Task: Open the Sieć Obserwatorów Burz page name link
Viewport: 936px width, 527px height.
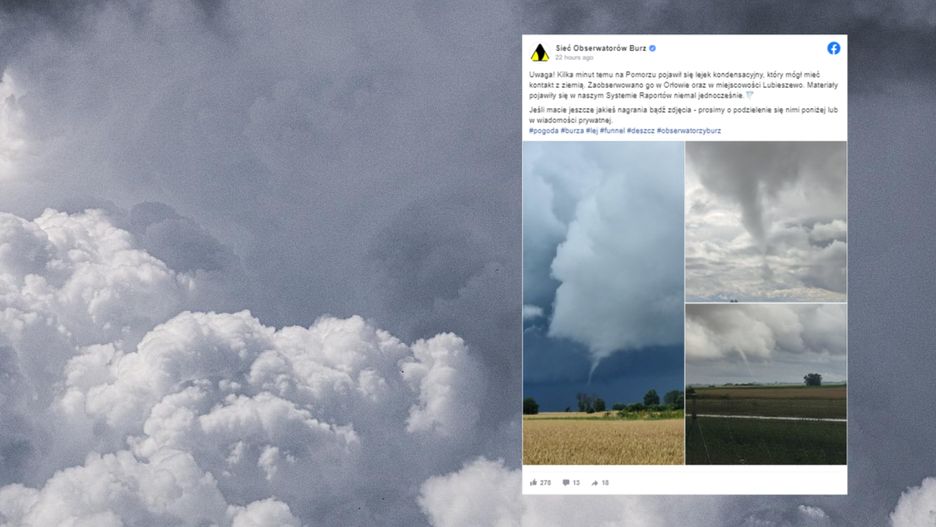Action: pyautogui.click(x=601, y=48)
